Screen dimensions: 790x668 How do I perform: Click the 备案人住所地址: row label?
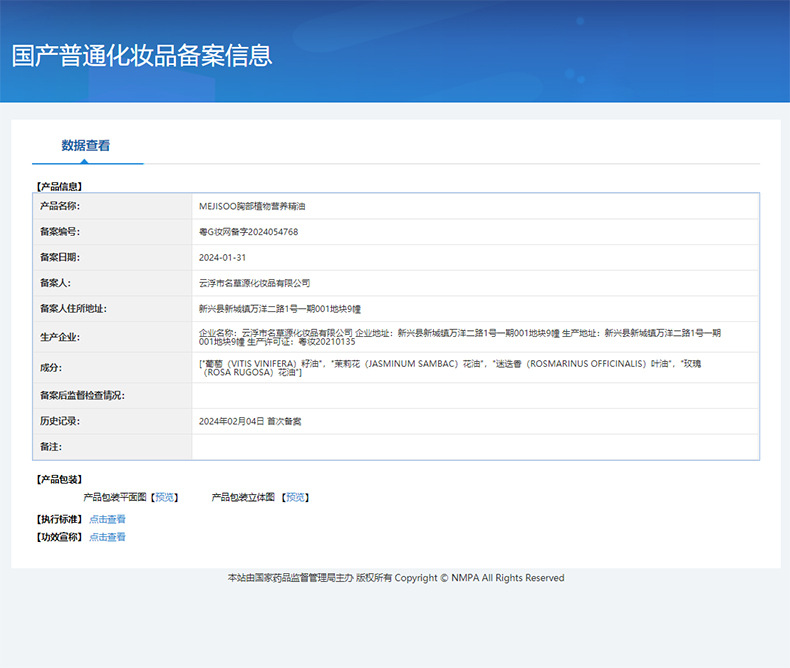(x=74, y=309)
